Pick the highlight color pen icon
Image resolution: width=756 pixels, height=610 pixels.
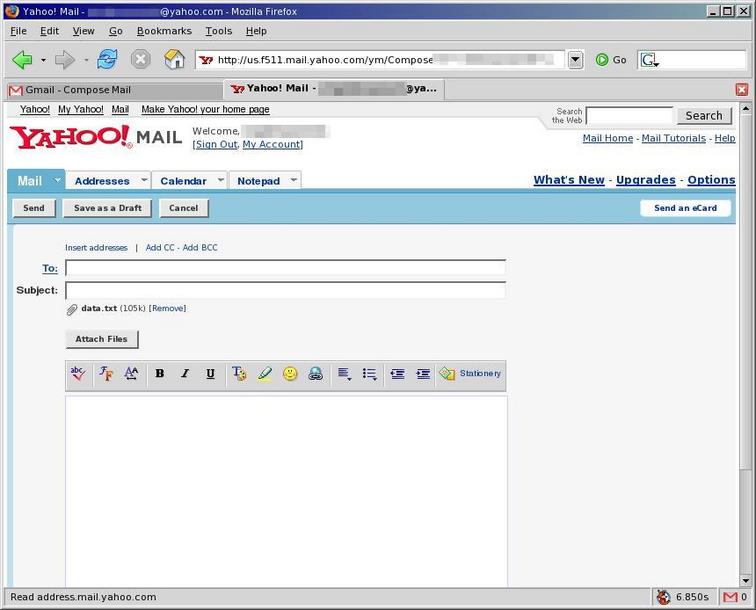tap(264, 374)
